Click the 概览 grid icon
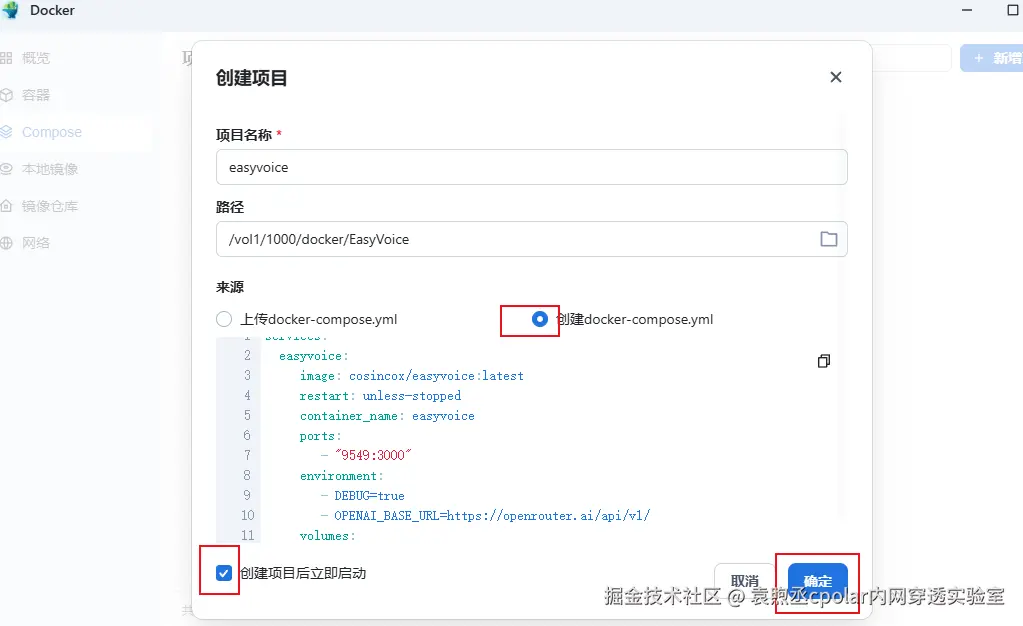 (x=6, y=58)
